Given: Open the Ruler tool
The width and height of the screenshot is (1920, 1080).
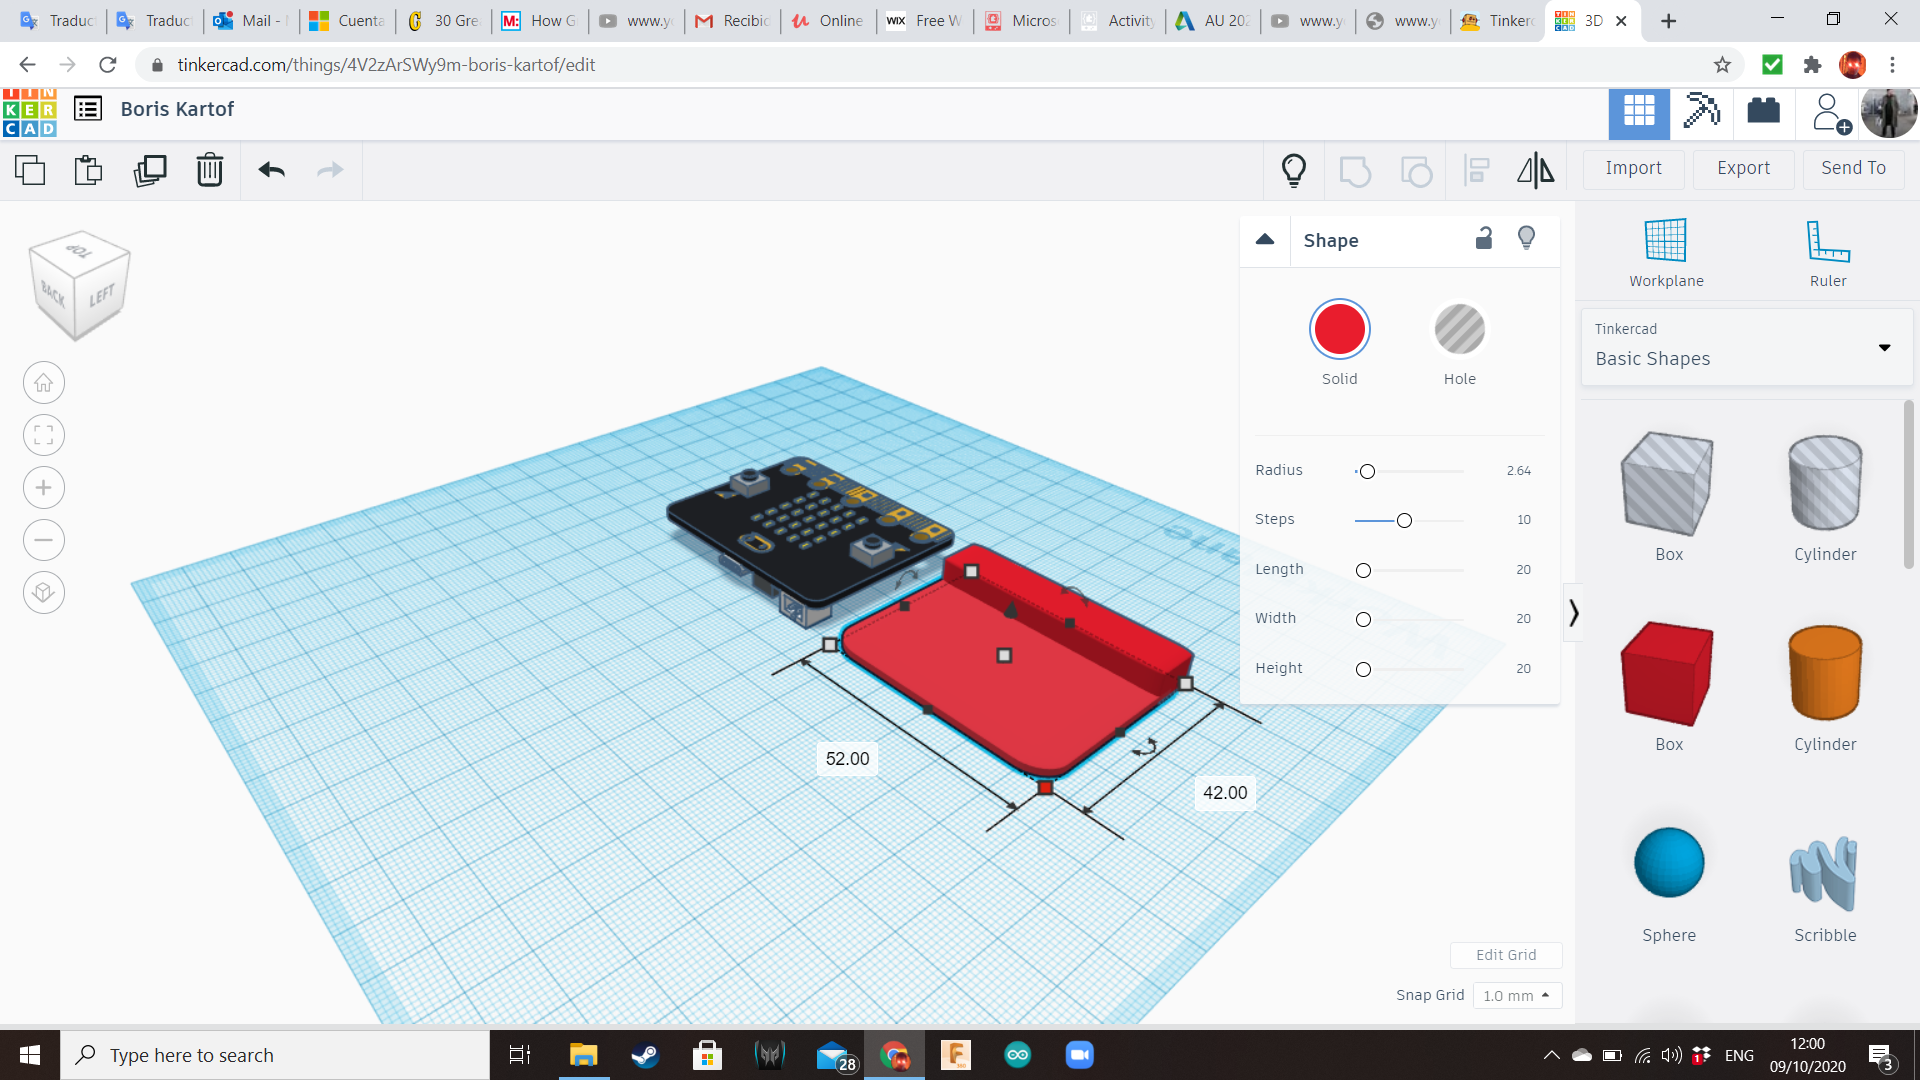Looking at the screenshot, I should [1828, 250].
